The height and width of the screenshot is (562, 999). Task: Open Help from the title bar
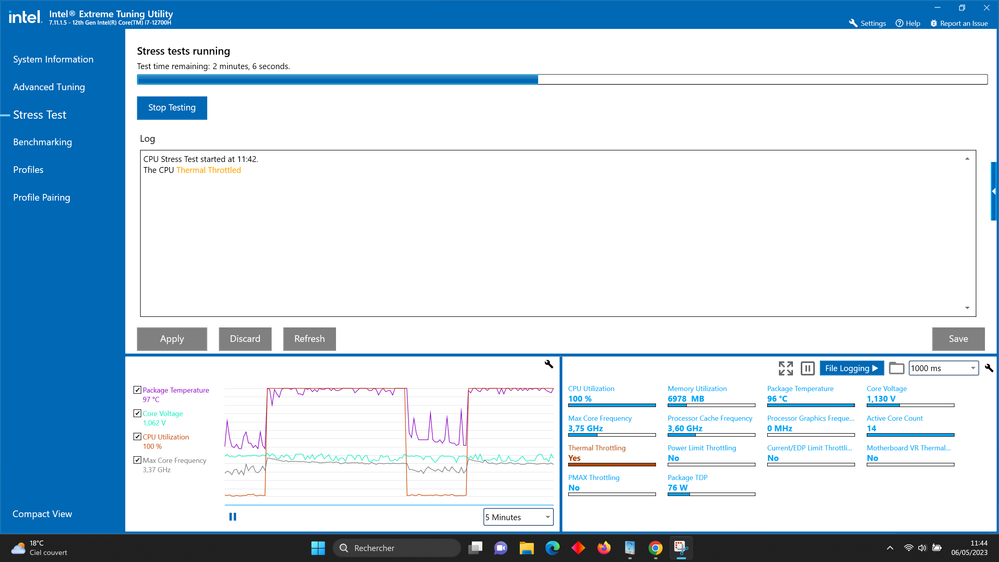click(x=908, y=23)
